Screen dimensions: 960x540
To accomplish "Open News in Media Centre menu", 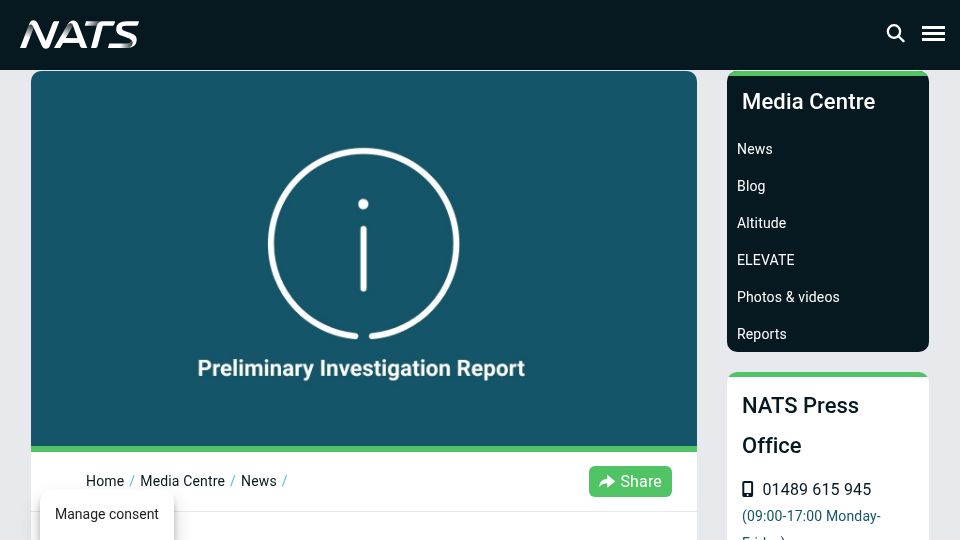I will (754, 149).
